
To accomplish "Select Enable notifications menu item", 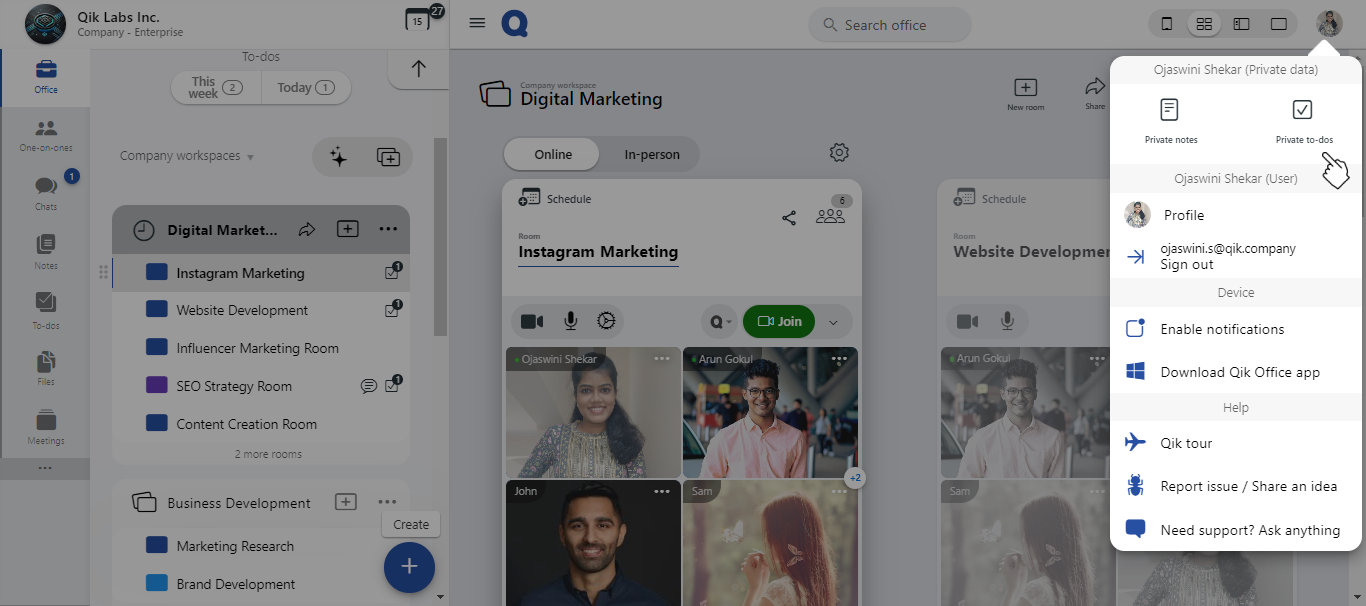I will click(x=1222, y=329).
